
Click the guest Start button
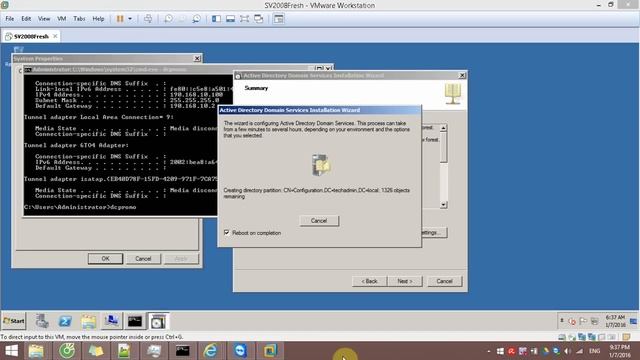point(14,321)
